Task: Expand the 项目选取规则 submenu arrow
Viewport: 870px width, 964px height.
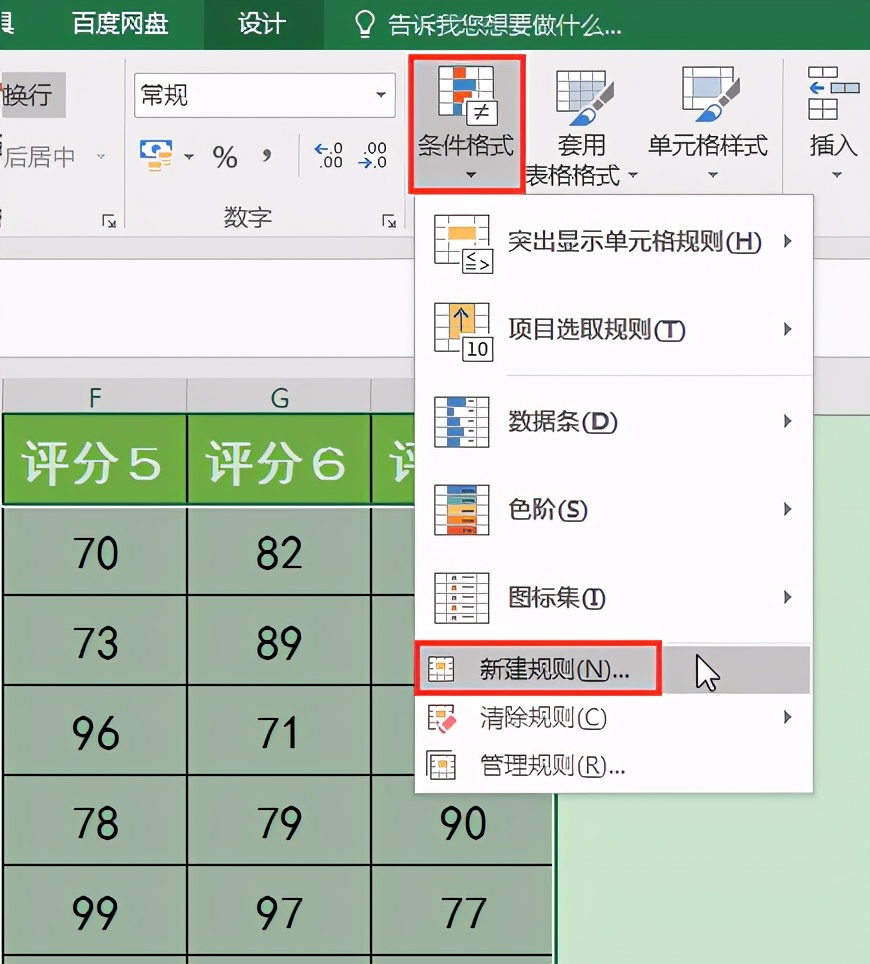Action: click(x=788, y=330)
